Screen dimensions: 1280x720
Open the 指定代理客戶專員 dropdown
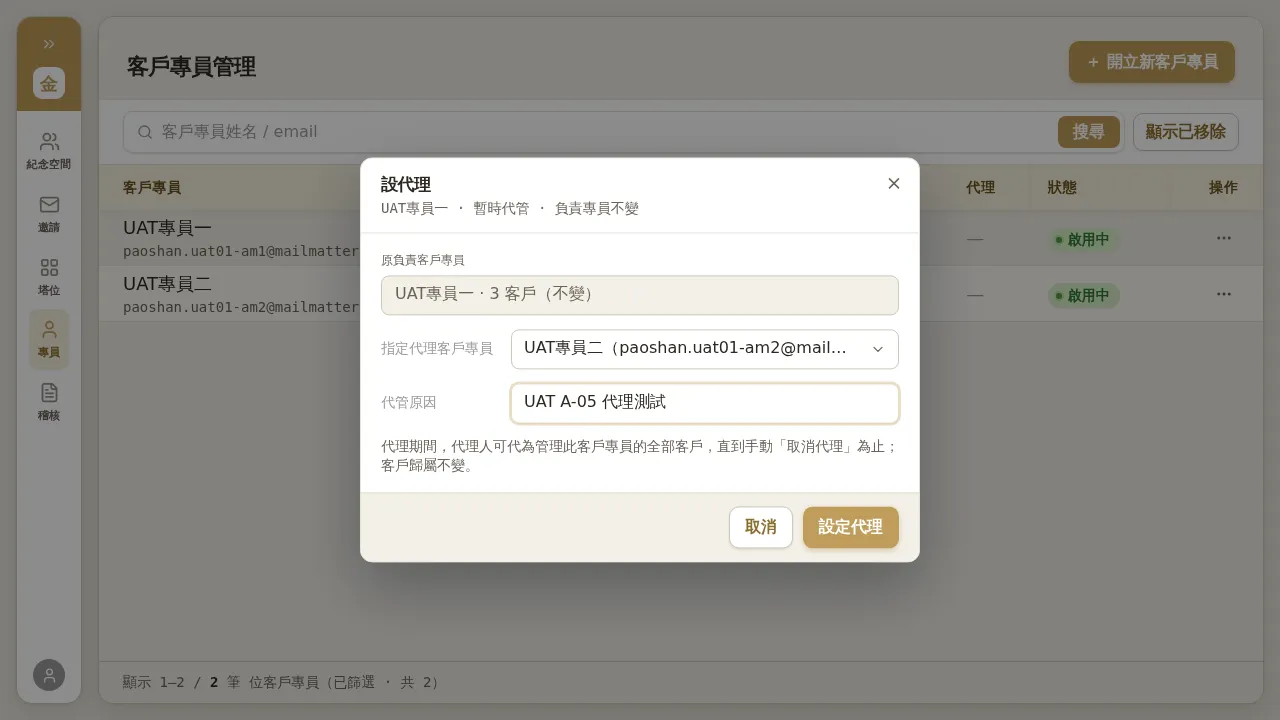pos(705,349)
